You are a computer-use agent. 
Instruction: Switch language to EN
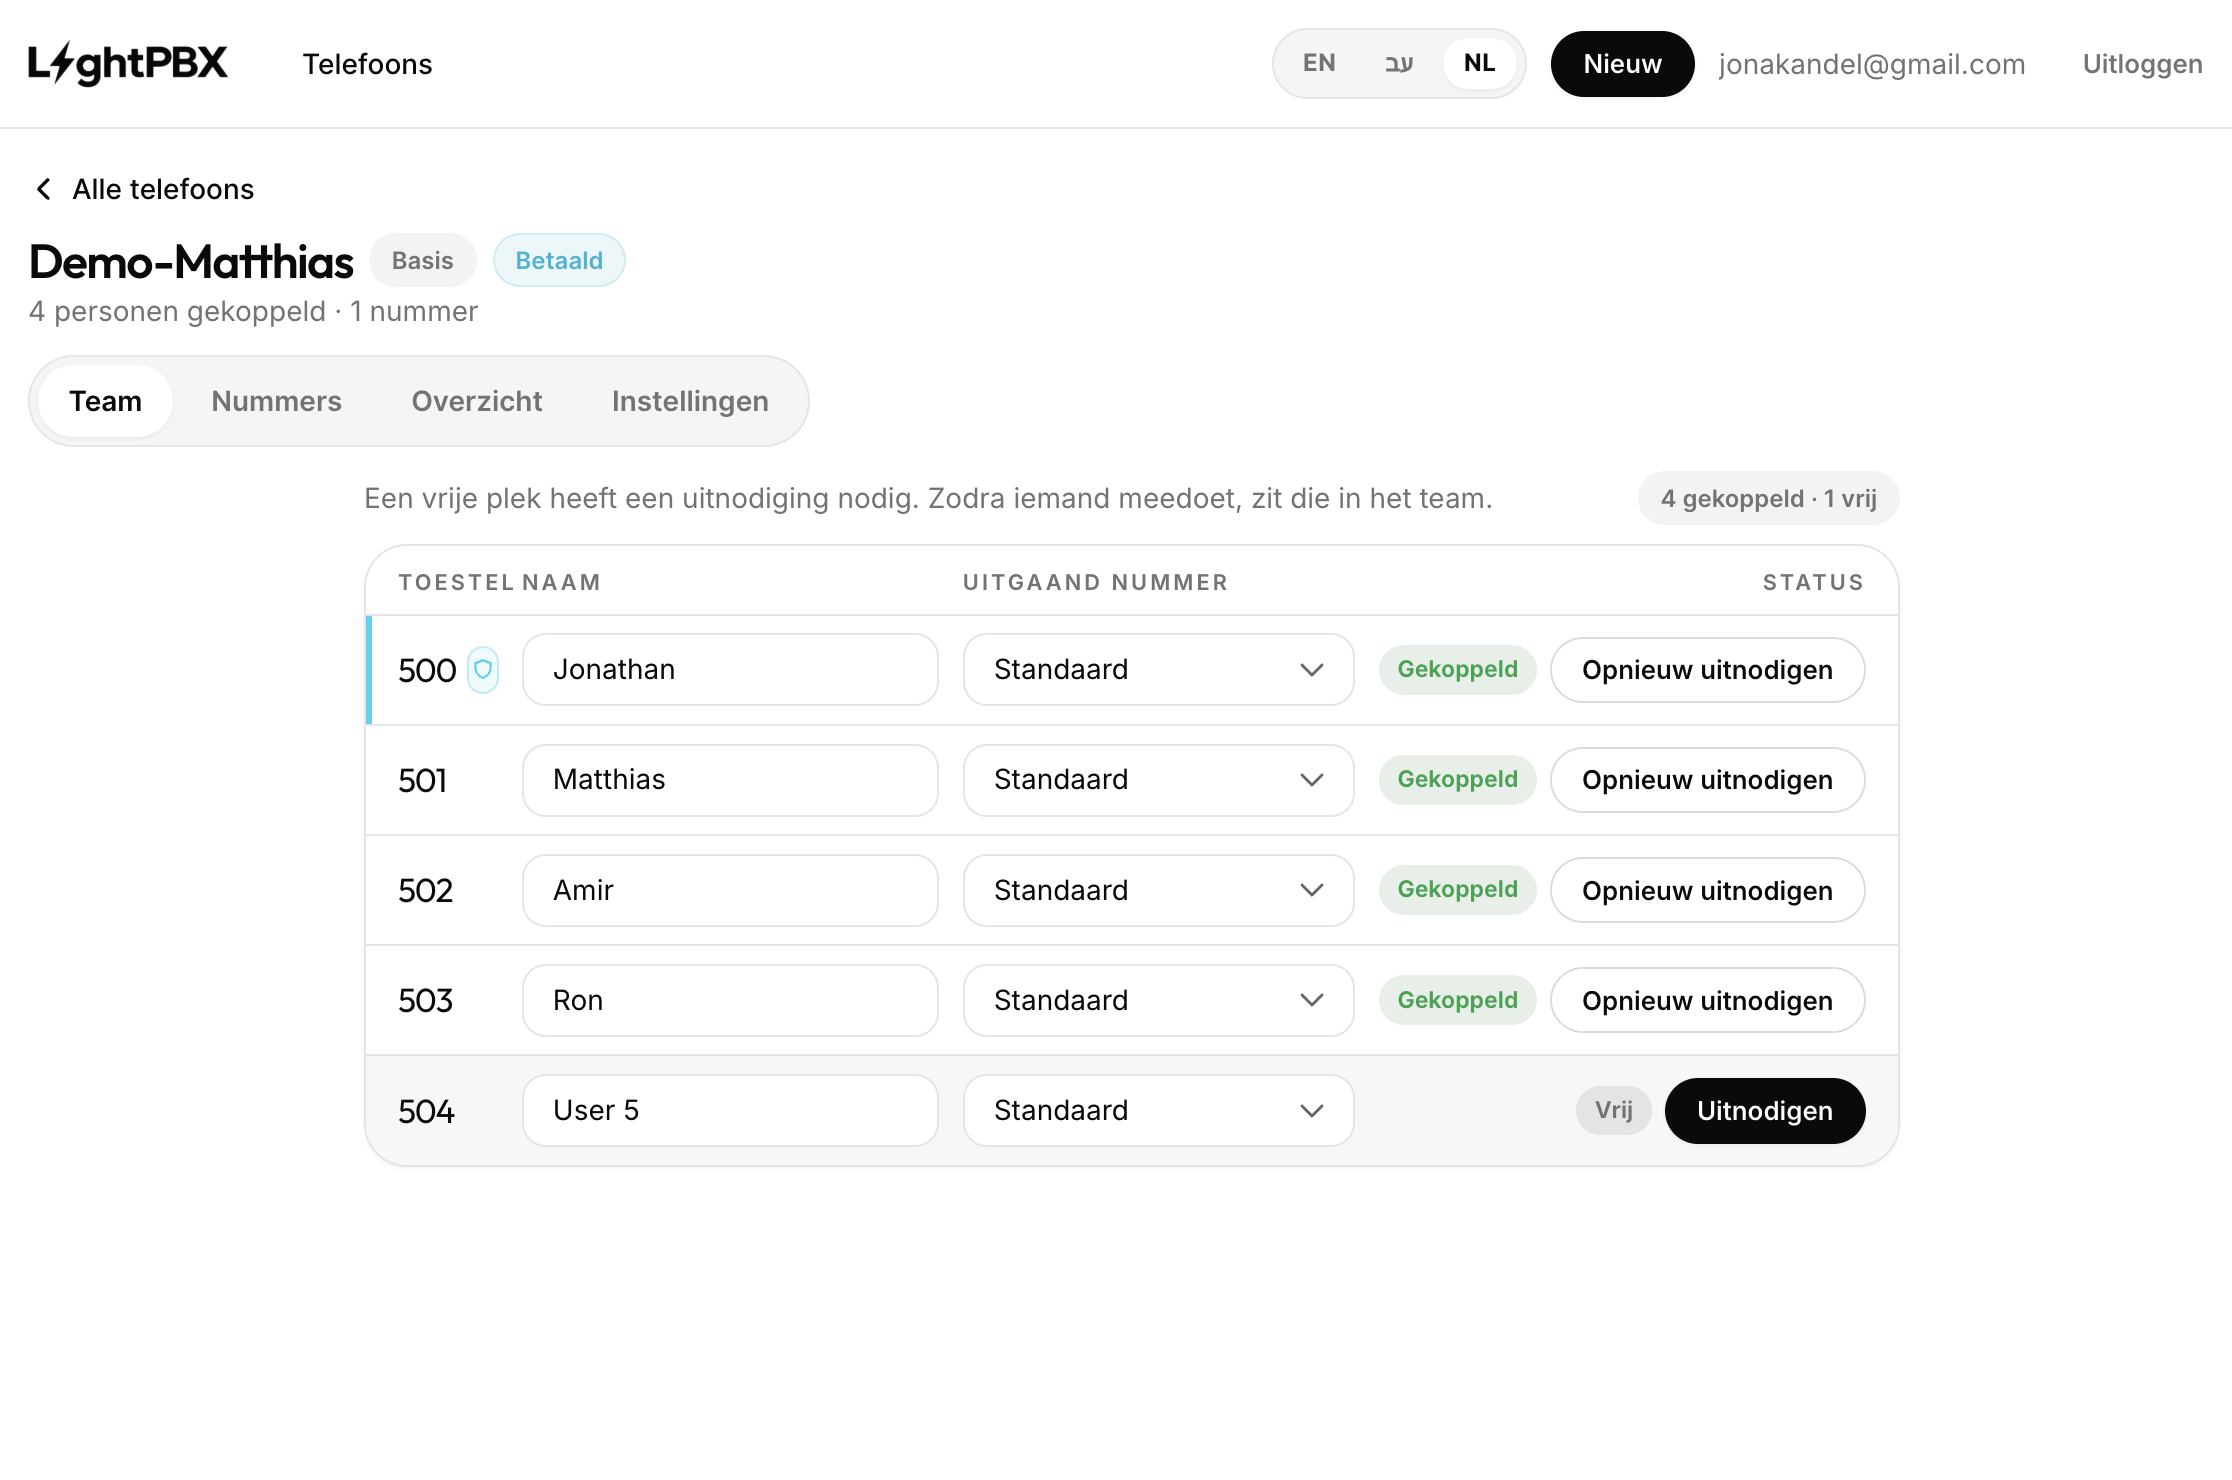1319,64
